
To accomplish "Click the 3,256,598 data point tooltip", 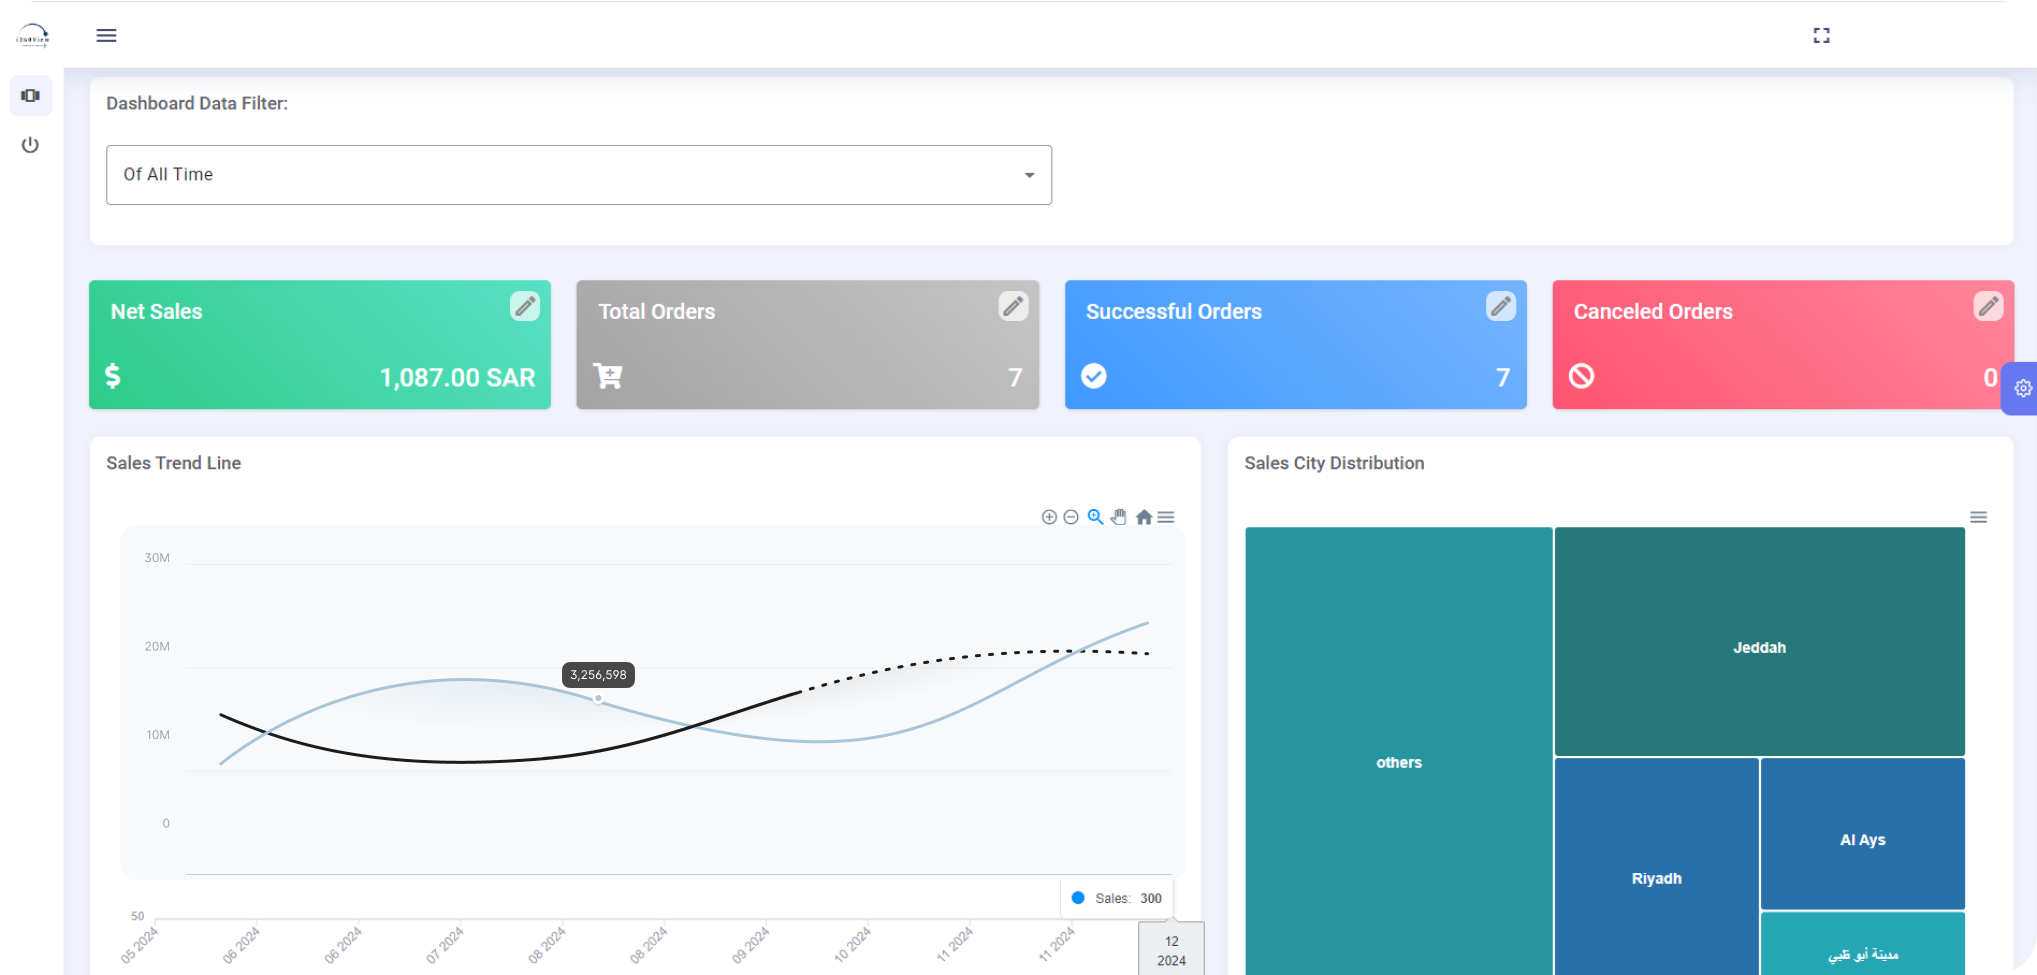I will 598,675.
